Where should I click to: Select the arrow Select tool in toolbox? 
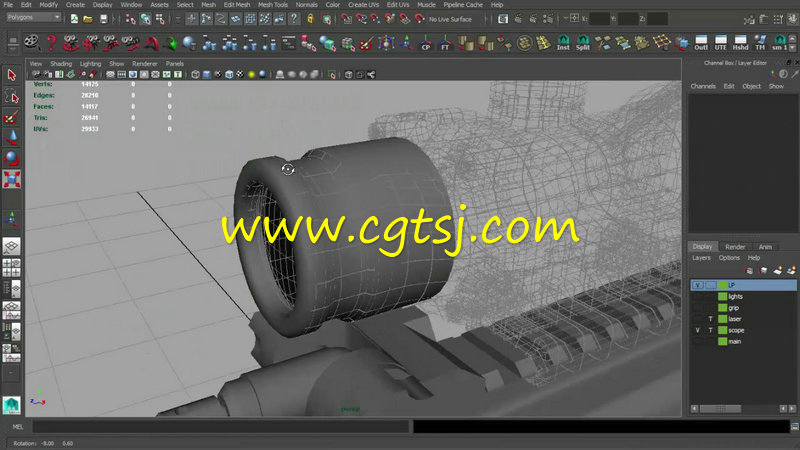(x=12, y=76)
